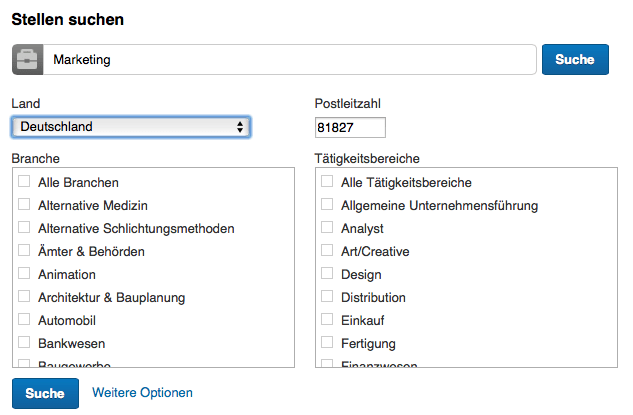Click the blue Suche button next to Marketing field

[575, 60]
